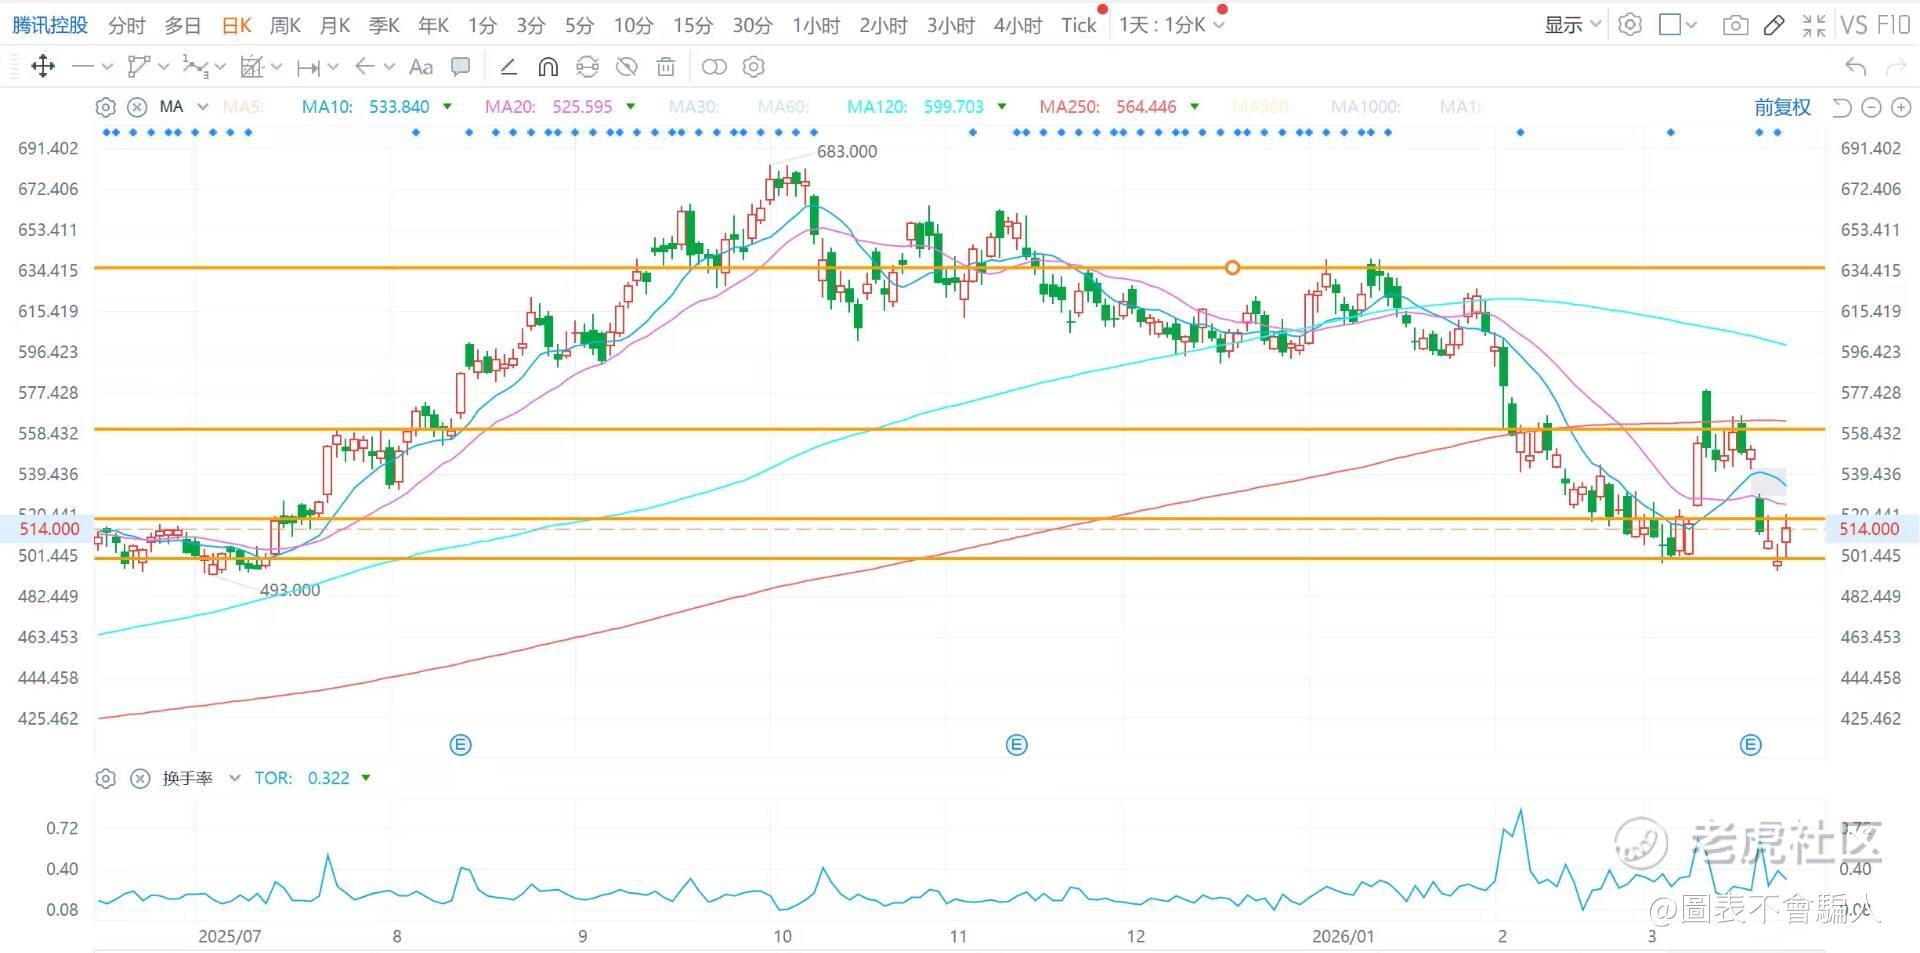Select the orange line handle near 634
The height and width of the screenshot is (953, 1920).
1232,268
